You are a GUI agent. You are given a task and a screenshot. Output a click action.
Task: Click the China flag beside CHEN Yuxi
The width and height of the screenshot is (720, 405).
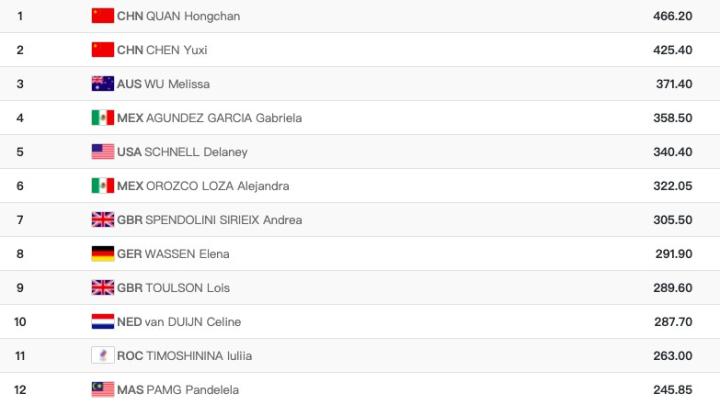tap(103, 50)
